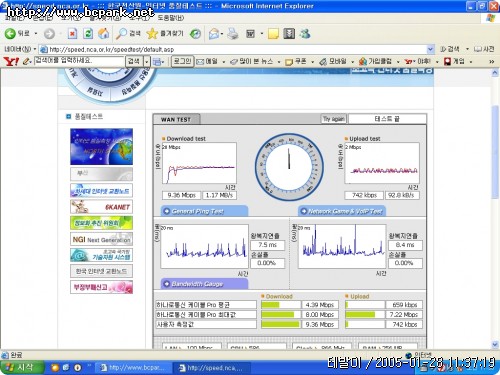The width and height of the screenshot is (500, 375).
Task: Open the 쿠폰 toolbar button
Action: (296, 61)
